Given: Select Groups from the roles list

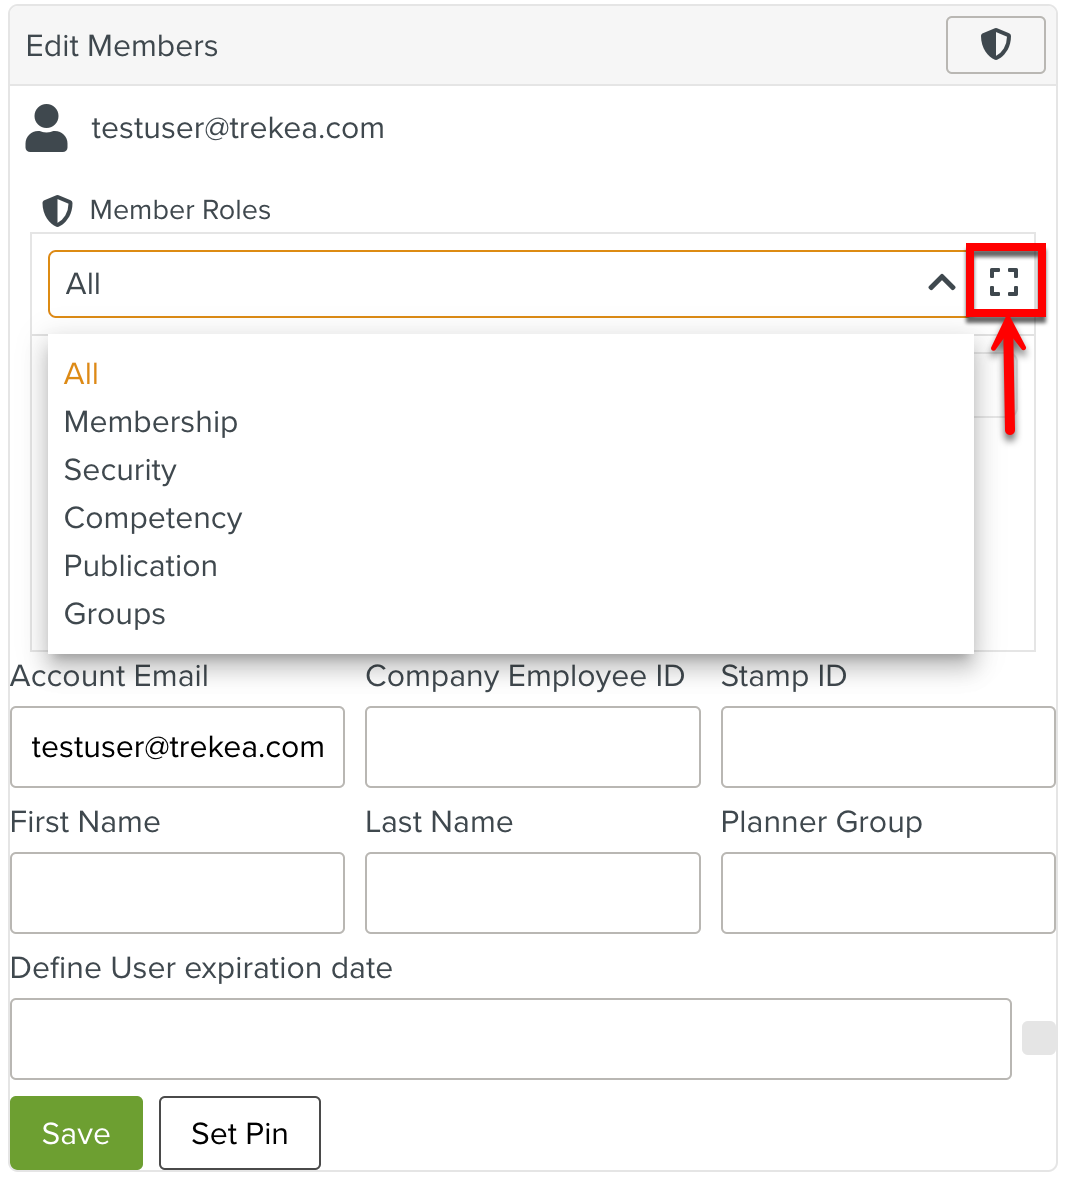Looking at the screenshot, I should (115, 614).
